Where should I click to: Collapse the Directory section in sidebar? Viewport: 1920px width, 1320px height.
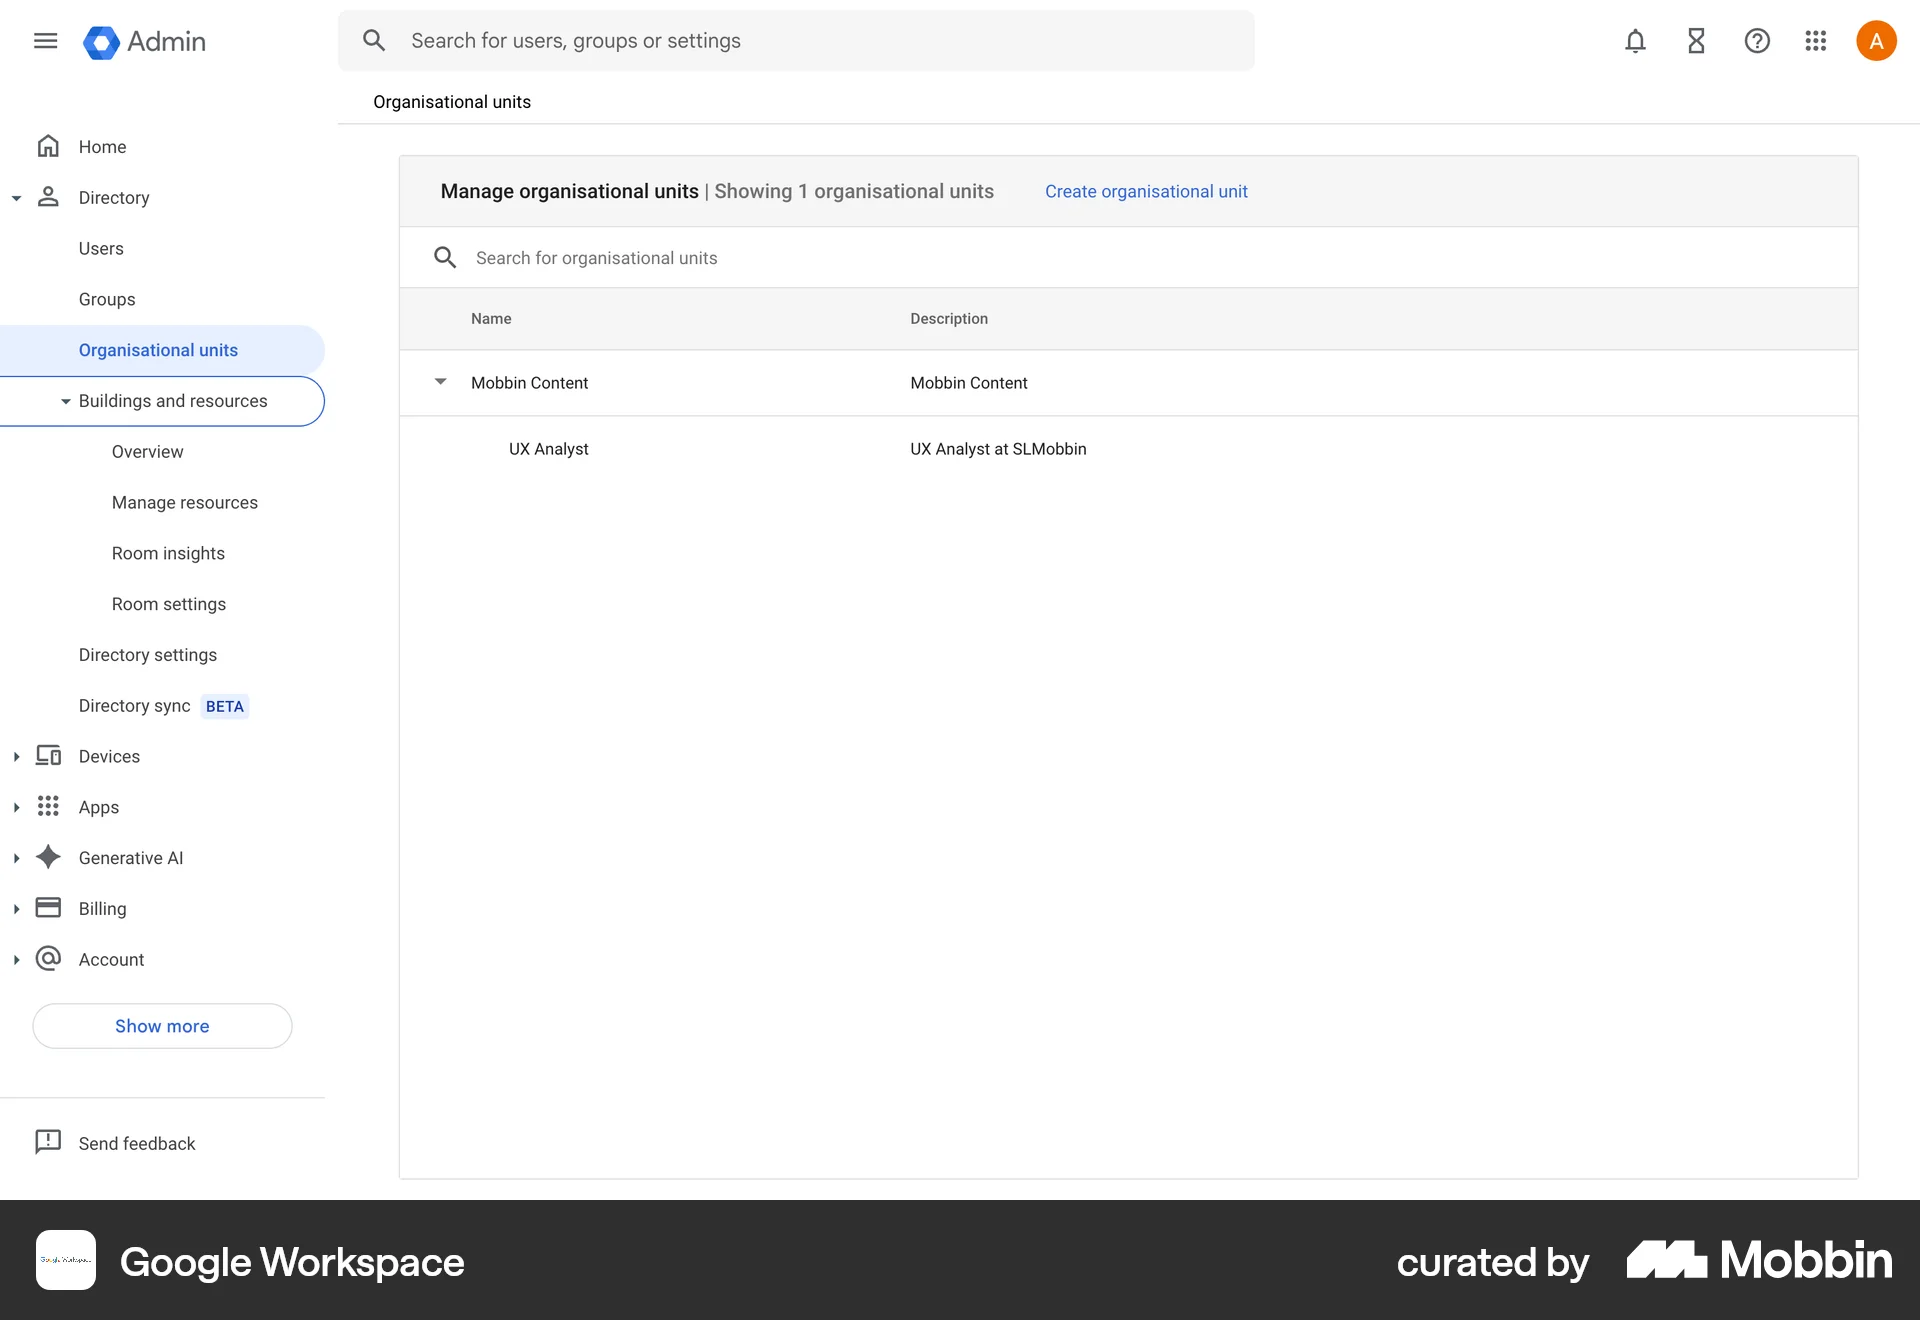click(16, 198)
